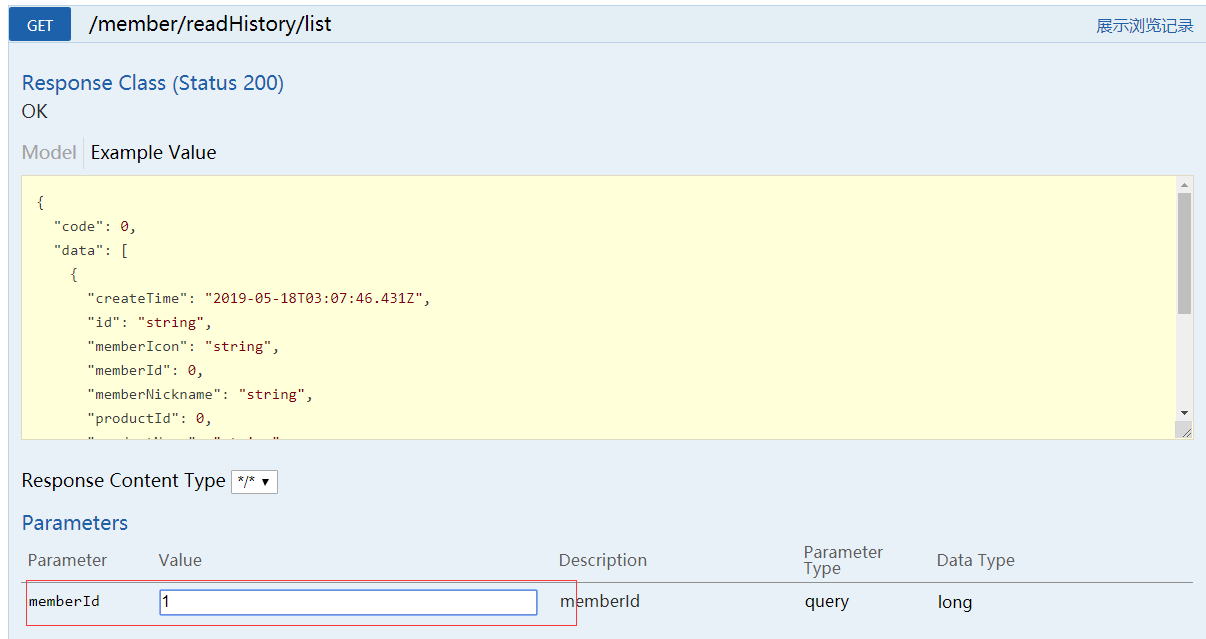Click the memberId parameter name label

tap(64, 602)
